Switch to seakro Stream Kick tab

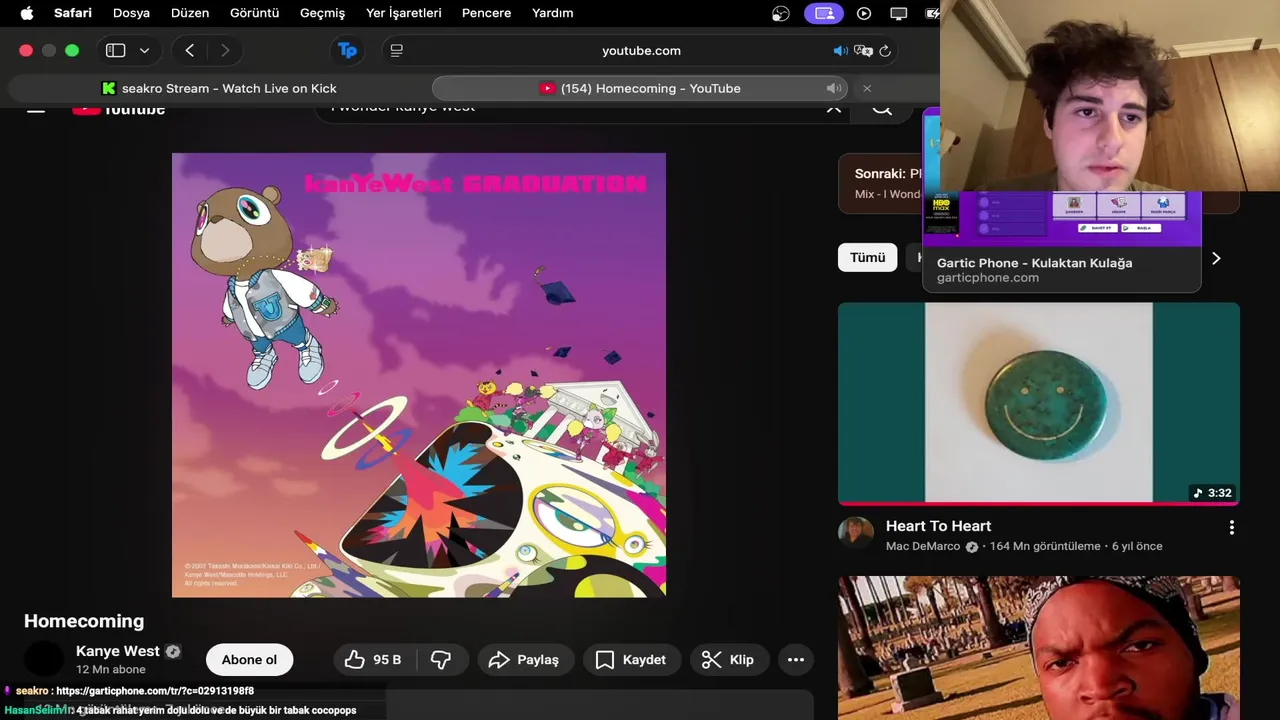(x=219, y=88)
